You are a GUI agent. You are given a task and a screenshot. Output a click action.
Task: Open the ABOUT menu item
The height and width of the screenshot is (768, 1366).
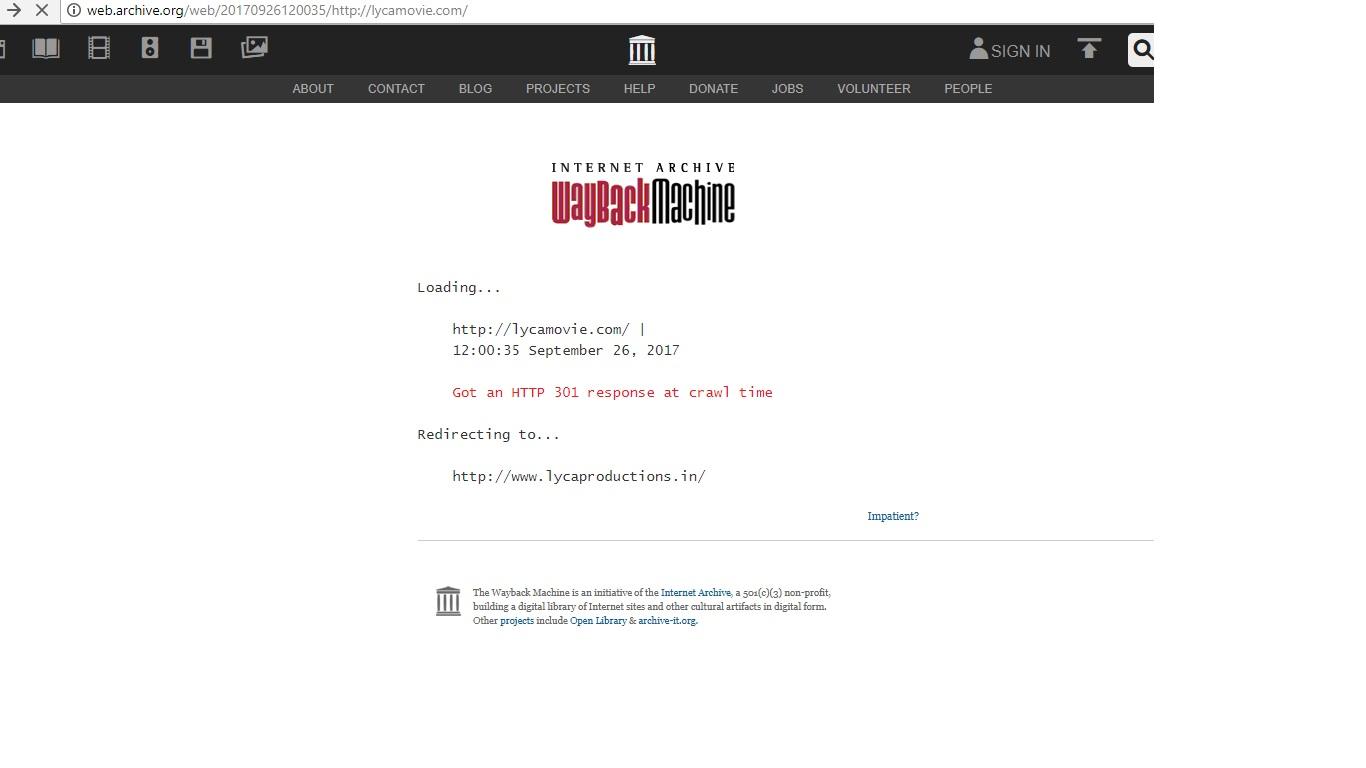point(313,89)
